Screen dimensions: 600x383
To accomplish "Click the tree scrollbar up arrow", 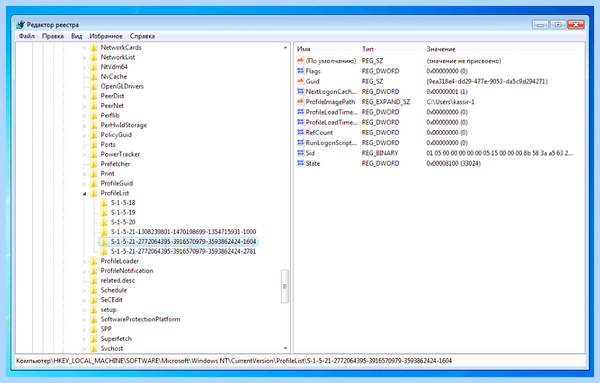I will [x=285, y=48].
